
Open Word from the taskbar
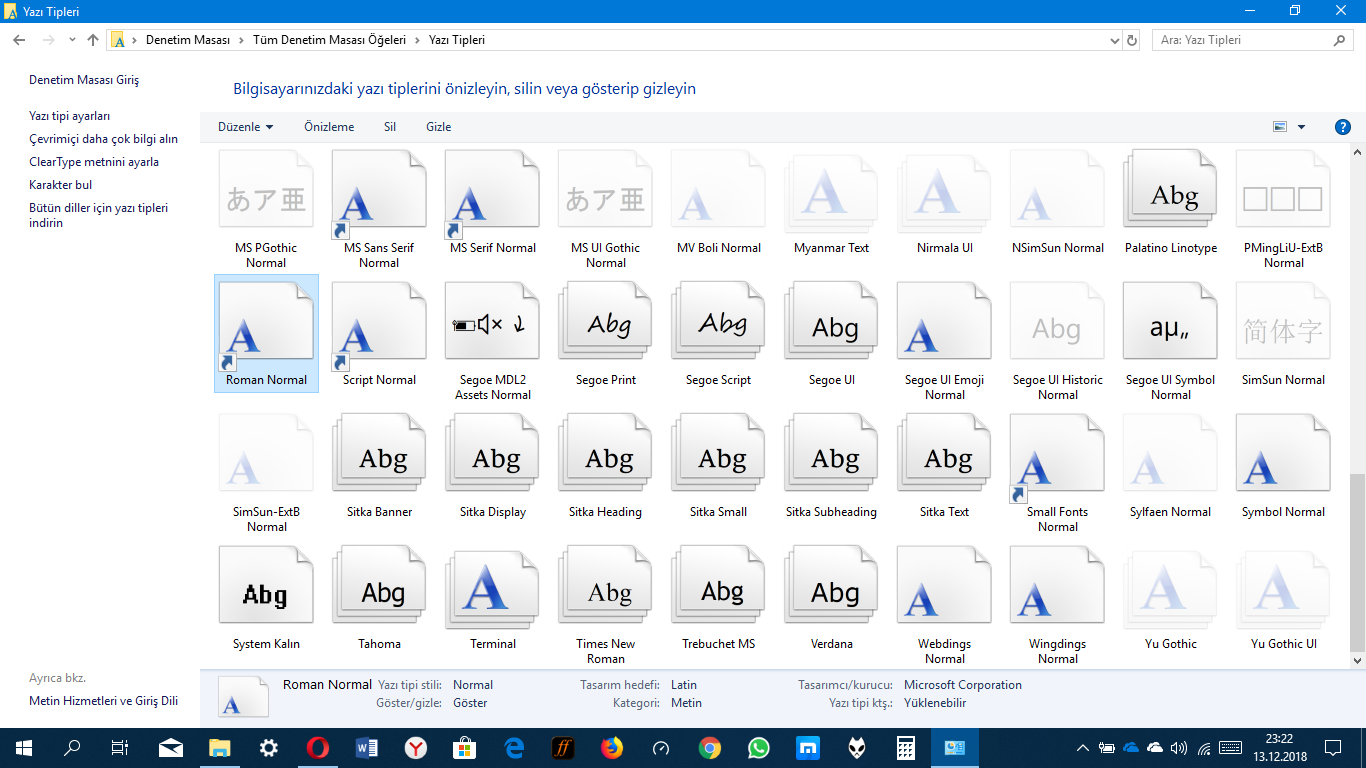click(367, 748)
